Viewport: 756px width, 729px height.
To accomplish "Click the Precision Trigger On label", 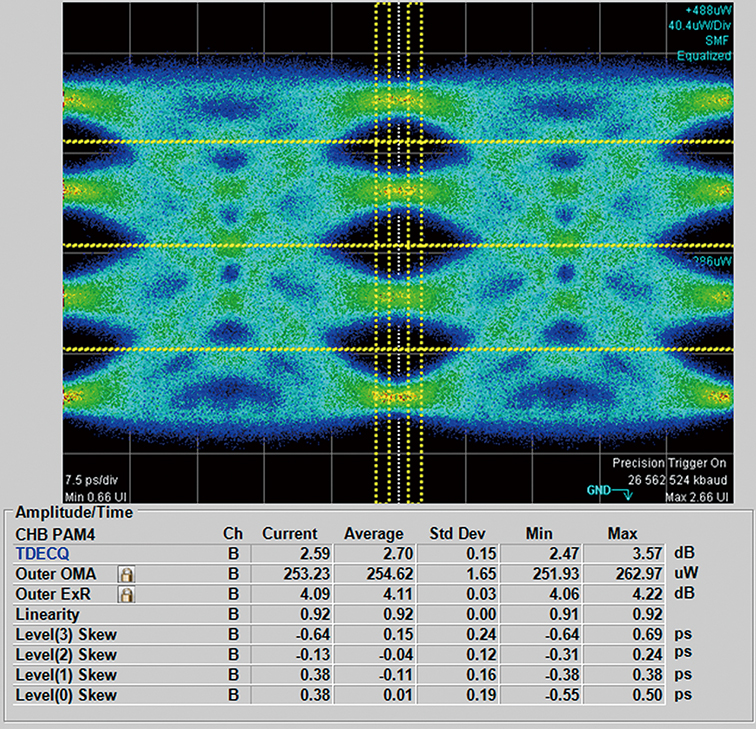I will 669,463.
